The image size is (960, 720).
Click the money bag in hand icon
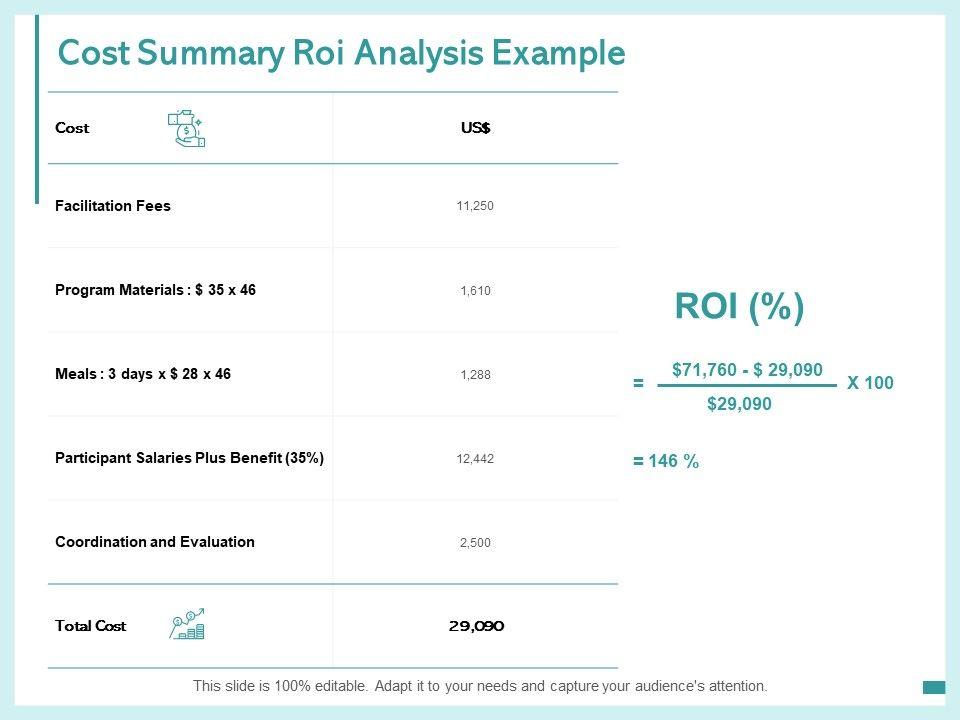(x=187, y=129)
